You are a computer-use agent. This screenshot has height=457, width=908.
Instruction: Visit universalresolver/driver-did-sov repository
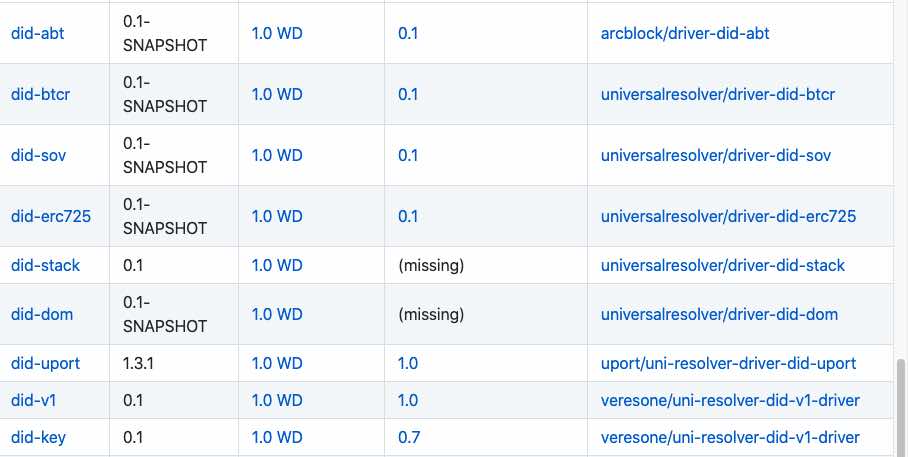(715, 155)
